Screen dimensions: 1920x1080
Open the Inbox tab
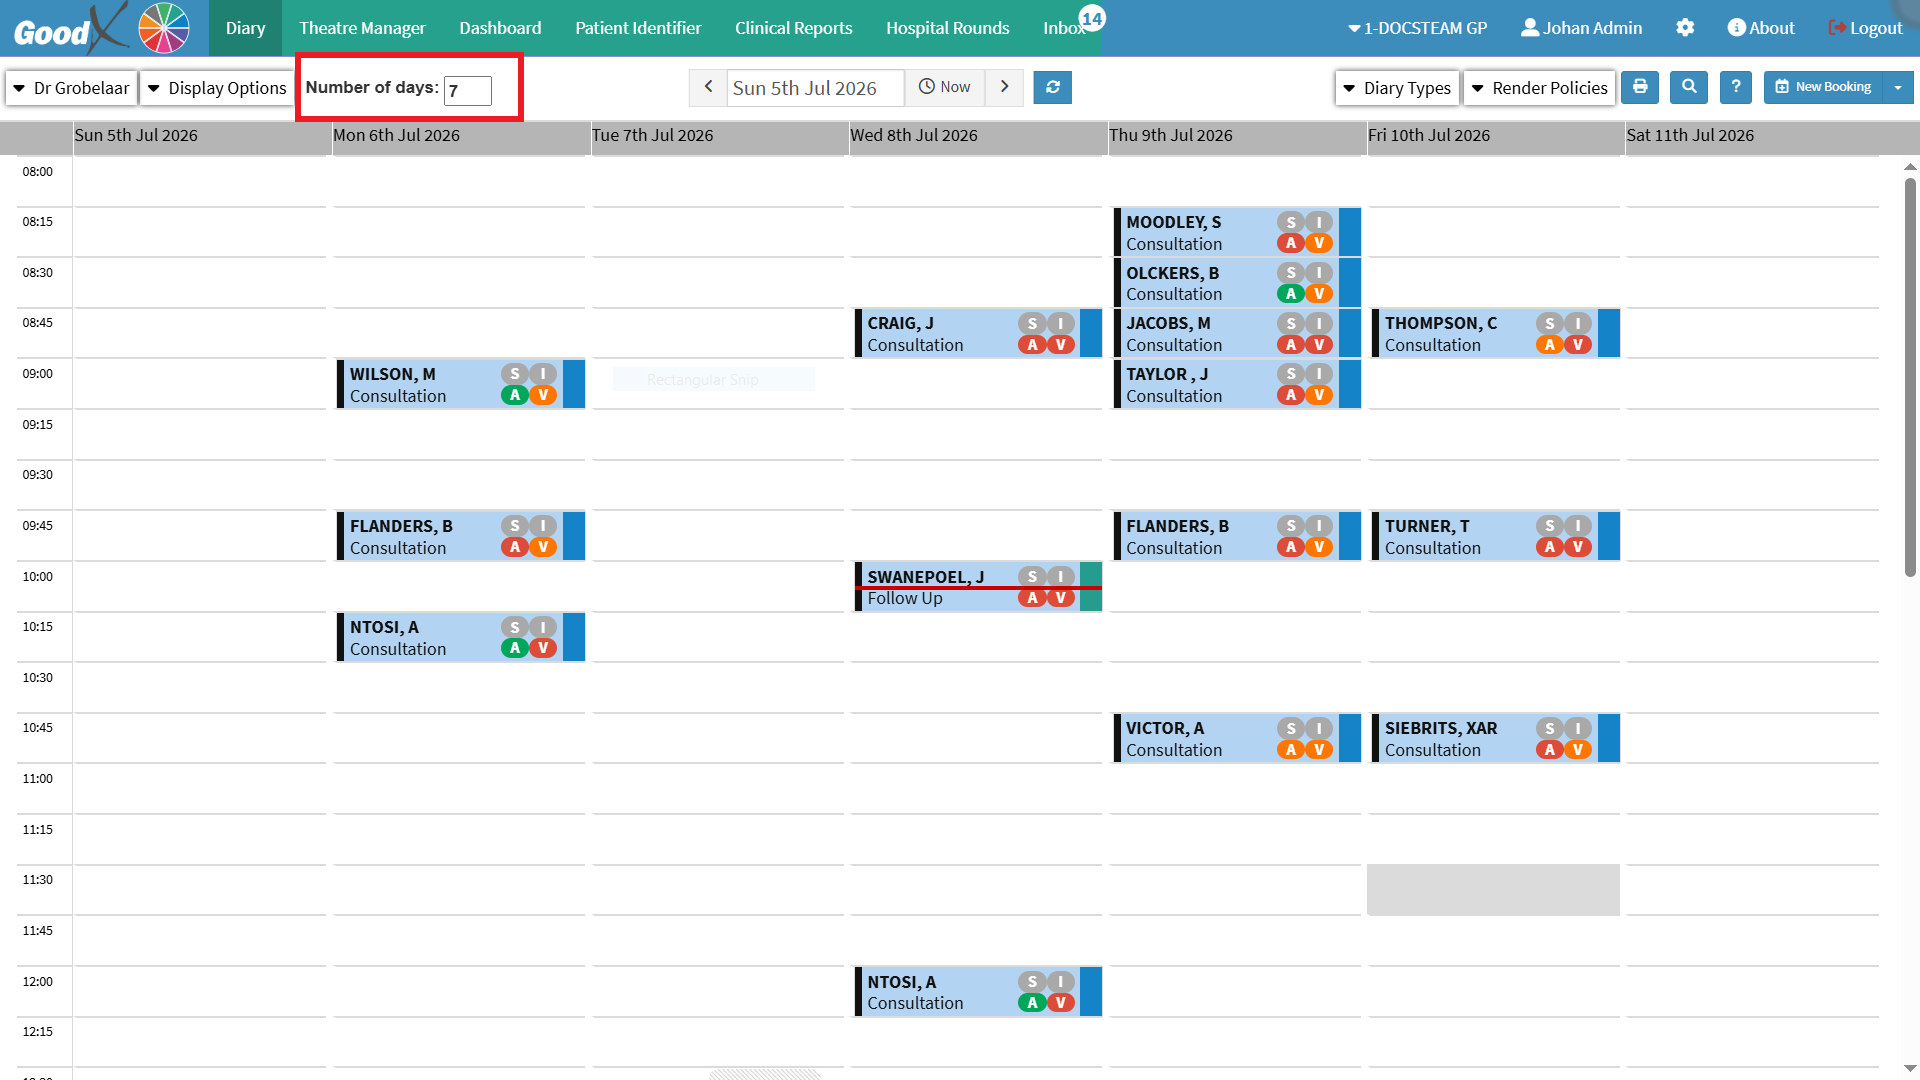(1063, 28)
